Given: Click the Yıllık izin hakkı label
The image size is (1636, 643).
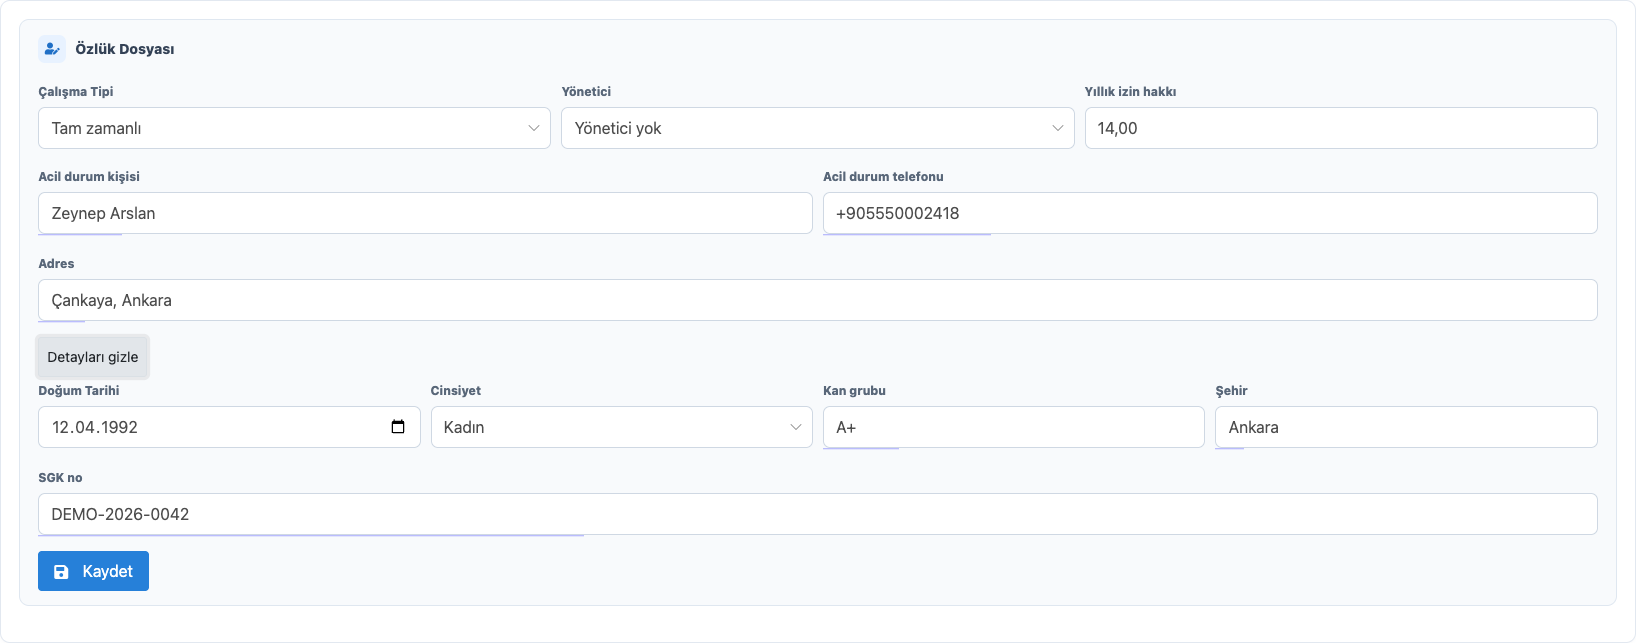Looking at the screenshot, I should click(x=1130, y=91).
